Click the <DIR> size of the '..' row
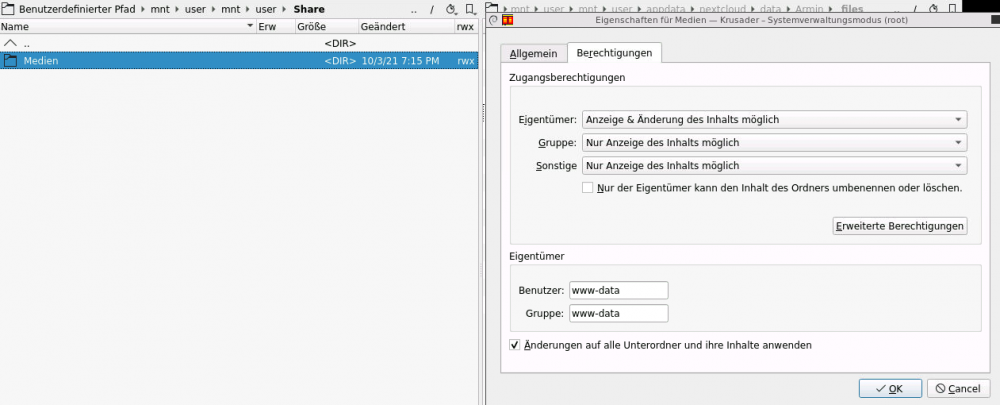Image resolution: width=1000 pixels, height=405 pixels. 340,43
